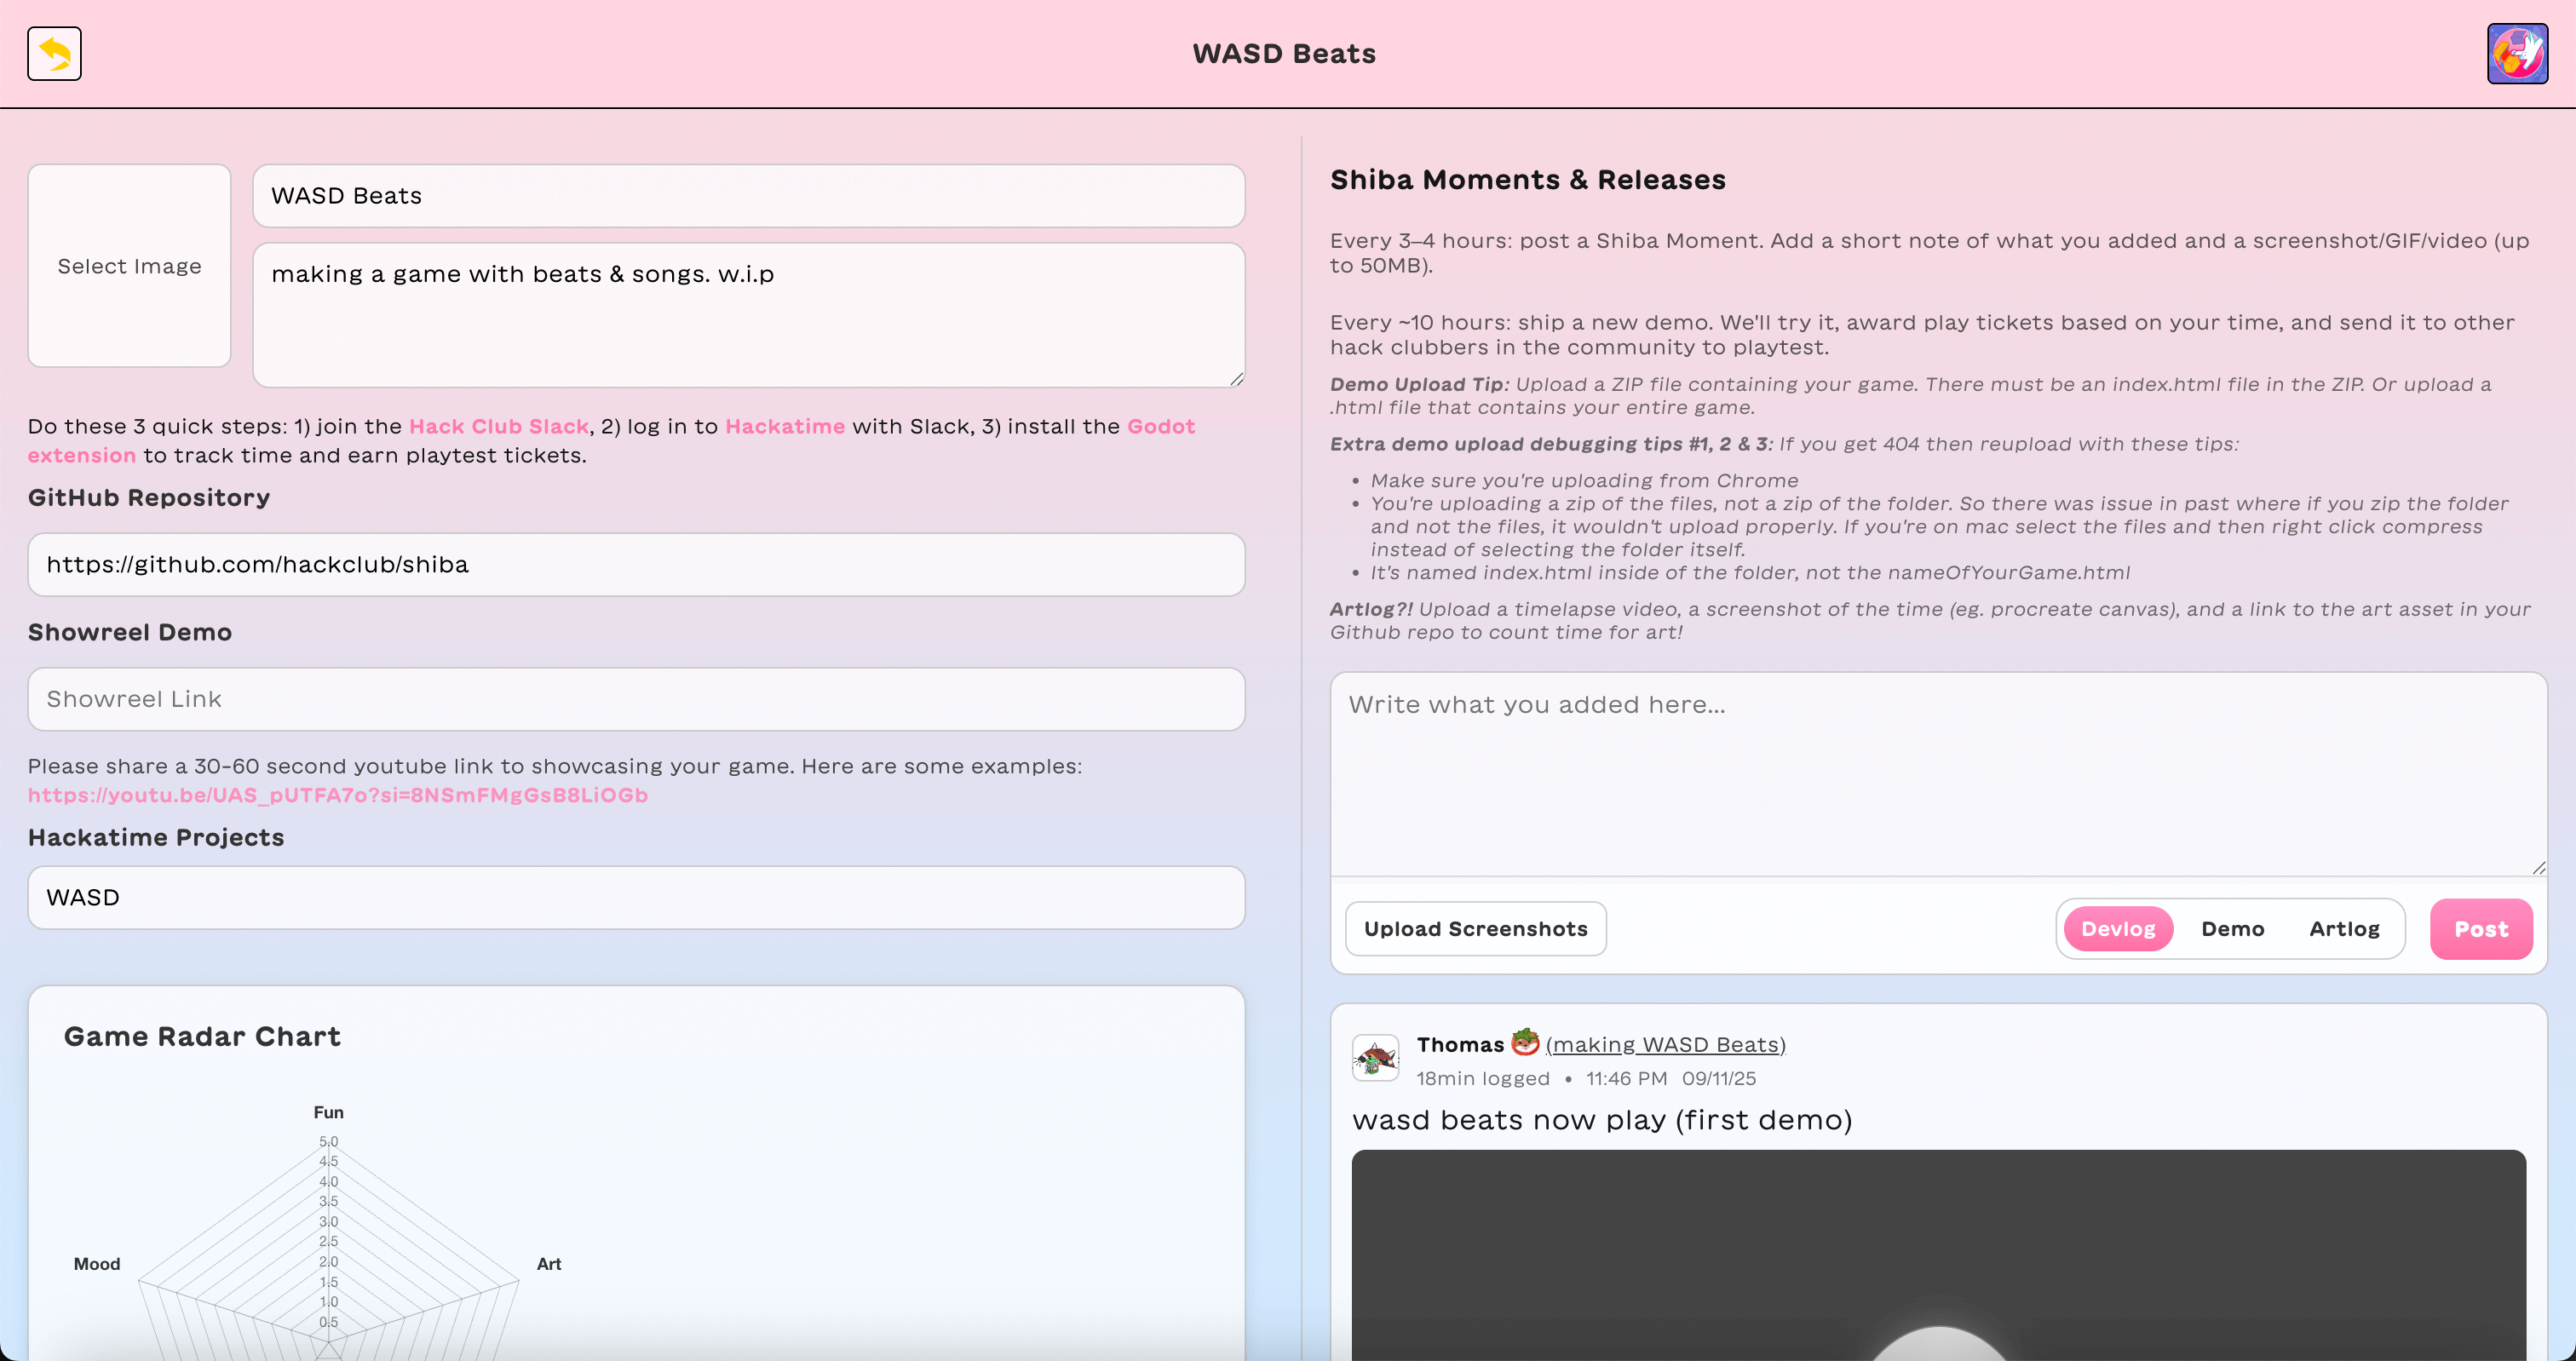Screen dimensions: 2576x1361
Task: Open the making WASD Beats link
Action: pyautogui.click(x=1665, y=1045)
